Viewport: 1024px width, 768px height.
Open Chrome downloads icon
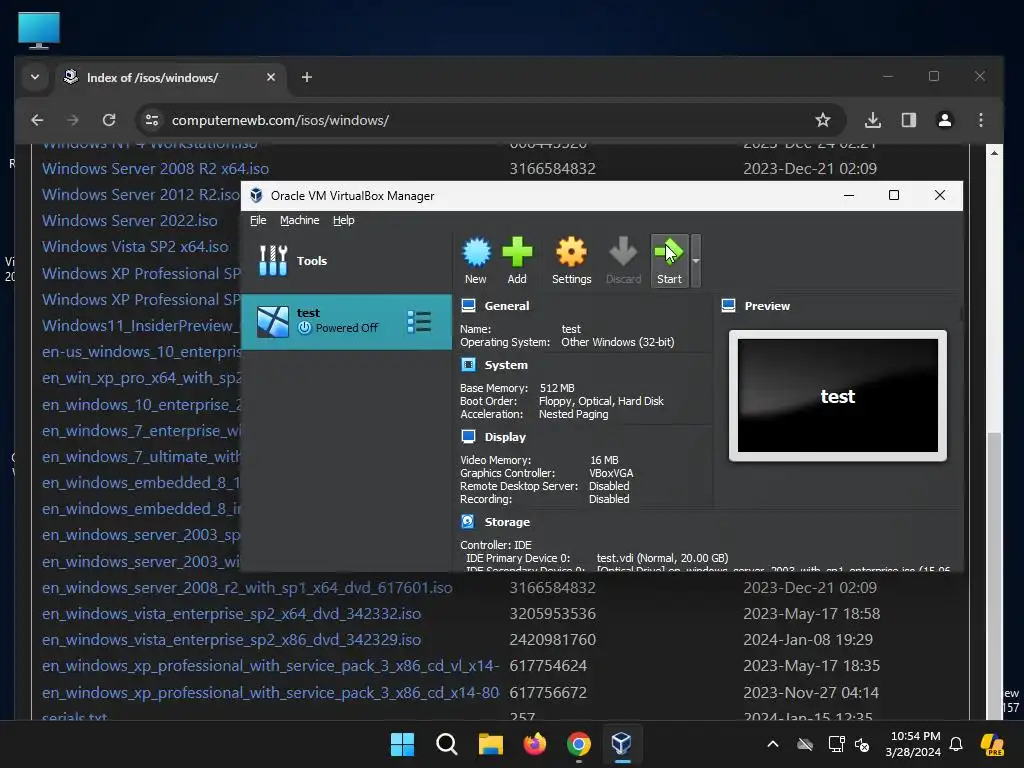coord(872,120)
